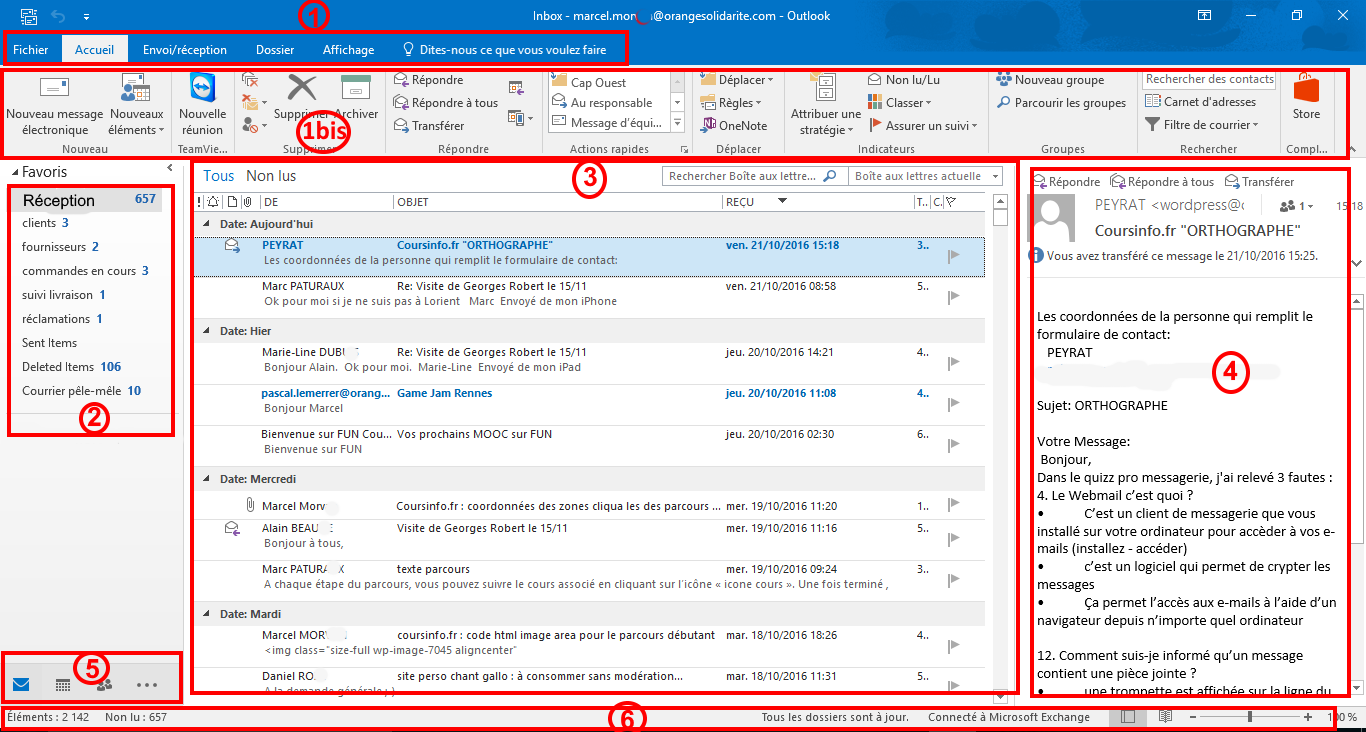
Task: Switch to the Calendar view icon
Action: coord(62,684)
